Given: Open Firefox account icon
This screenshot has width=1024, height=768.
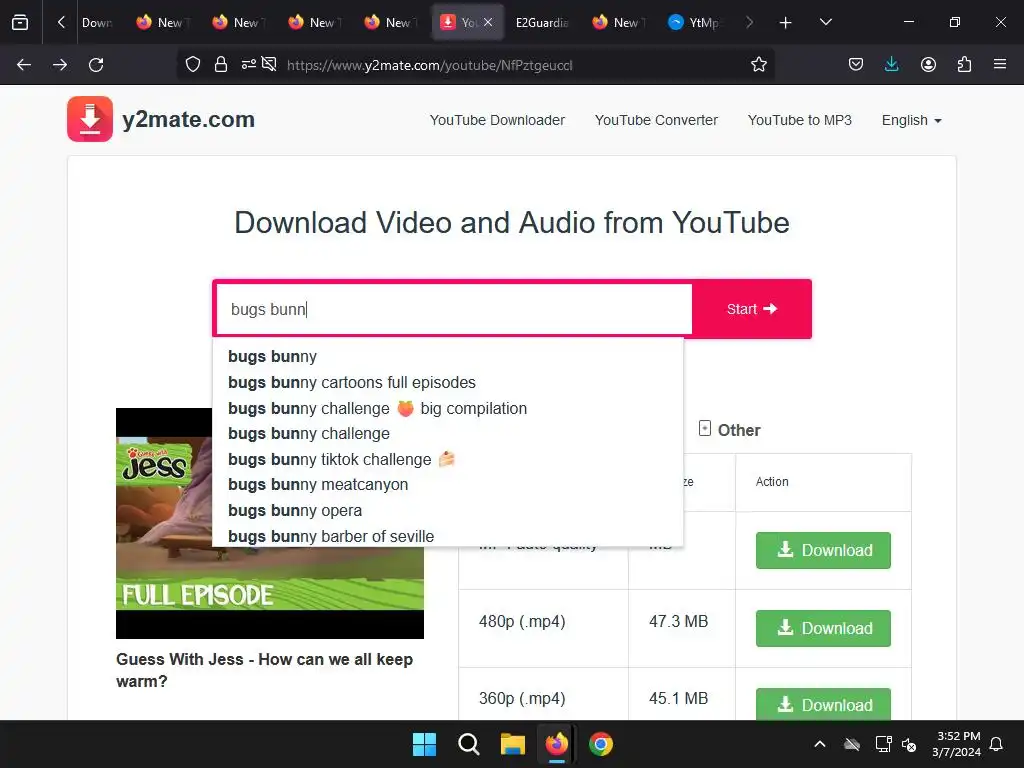Looking at the screenshot, I should (x=928, y=65).
